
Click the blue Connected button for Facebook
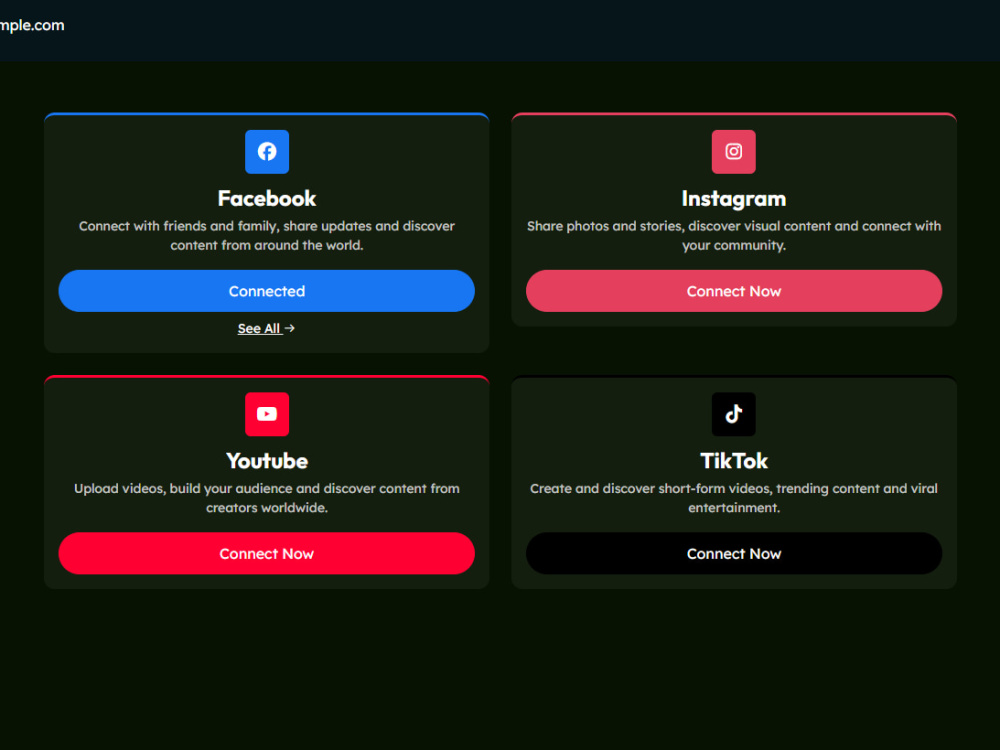267,291
